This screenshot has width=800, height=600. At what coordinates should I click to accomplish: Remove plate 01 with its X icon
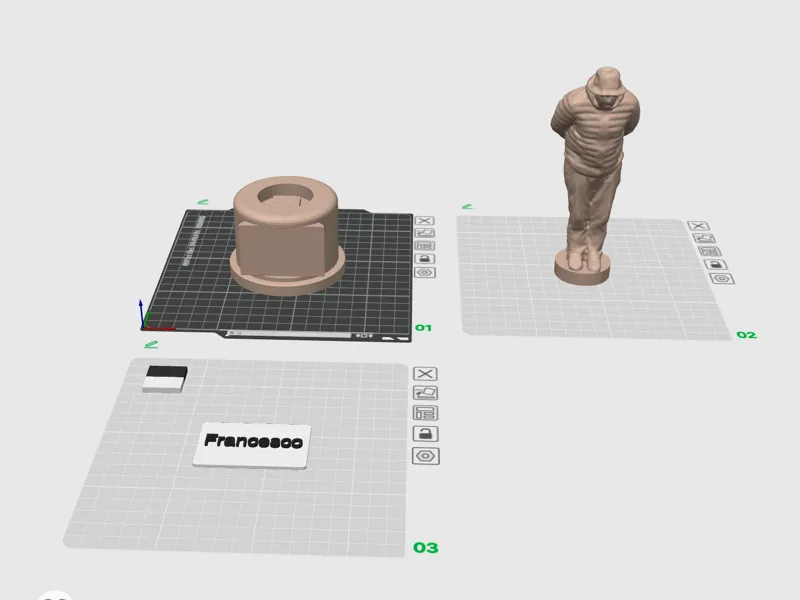[424, 220]
